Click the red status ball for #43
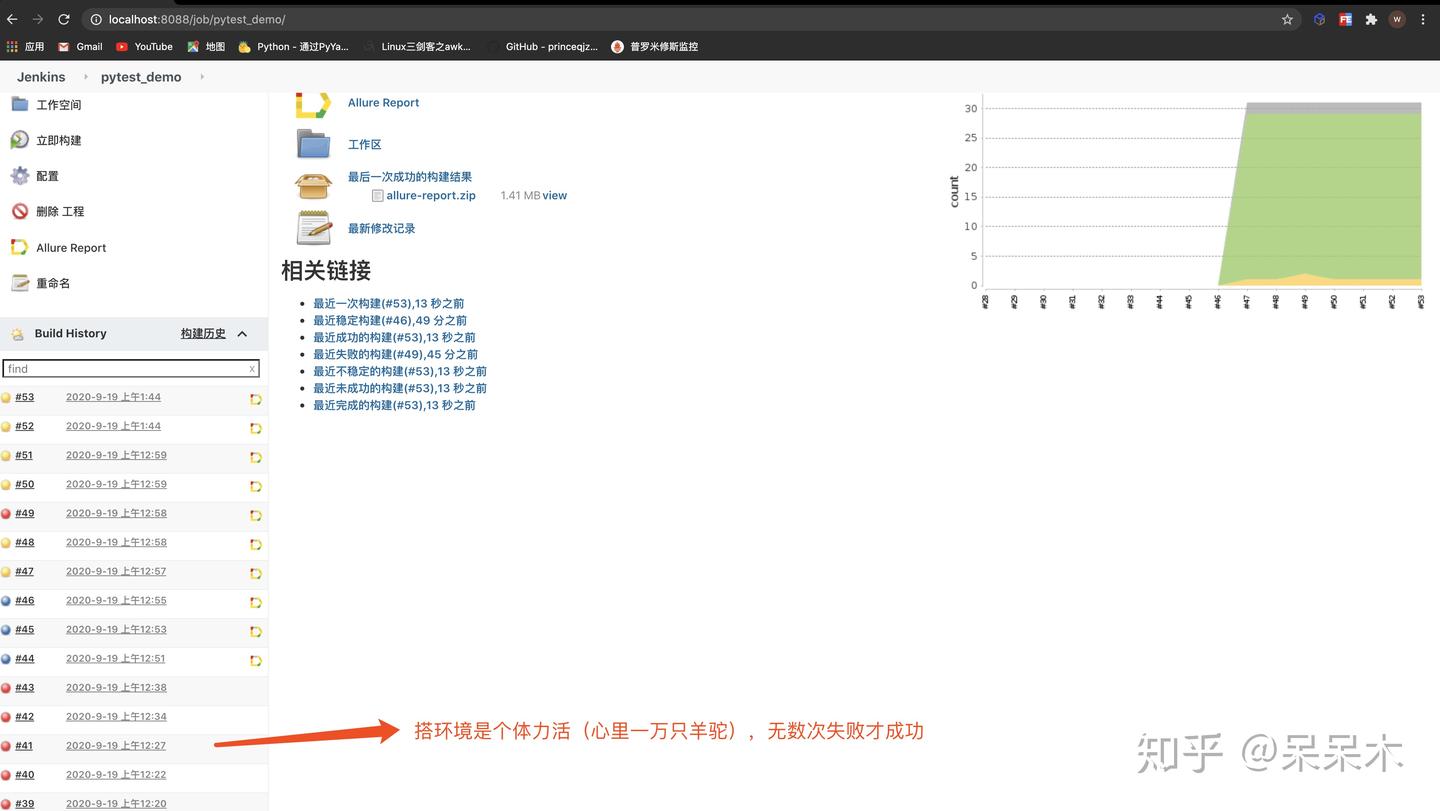1440x811 pixels. click(6, 688)
